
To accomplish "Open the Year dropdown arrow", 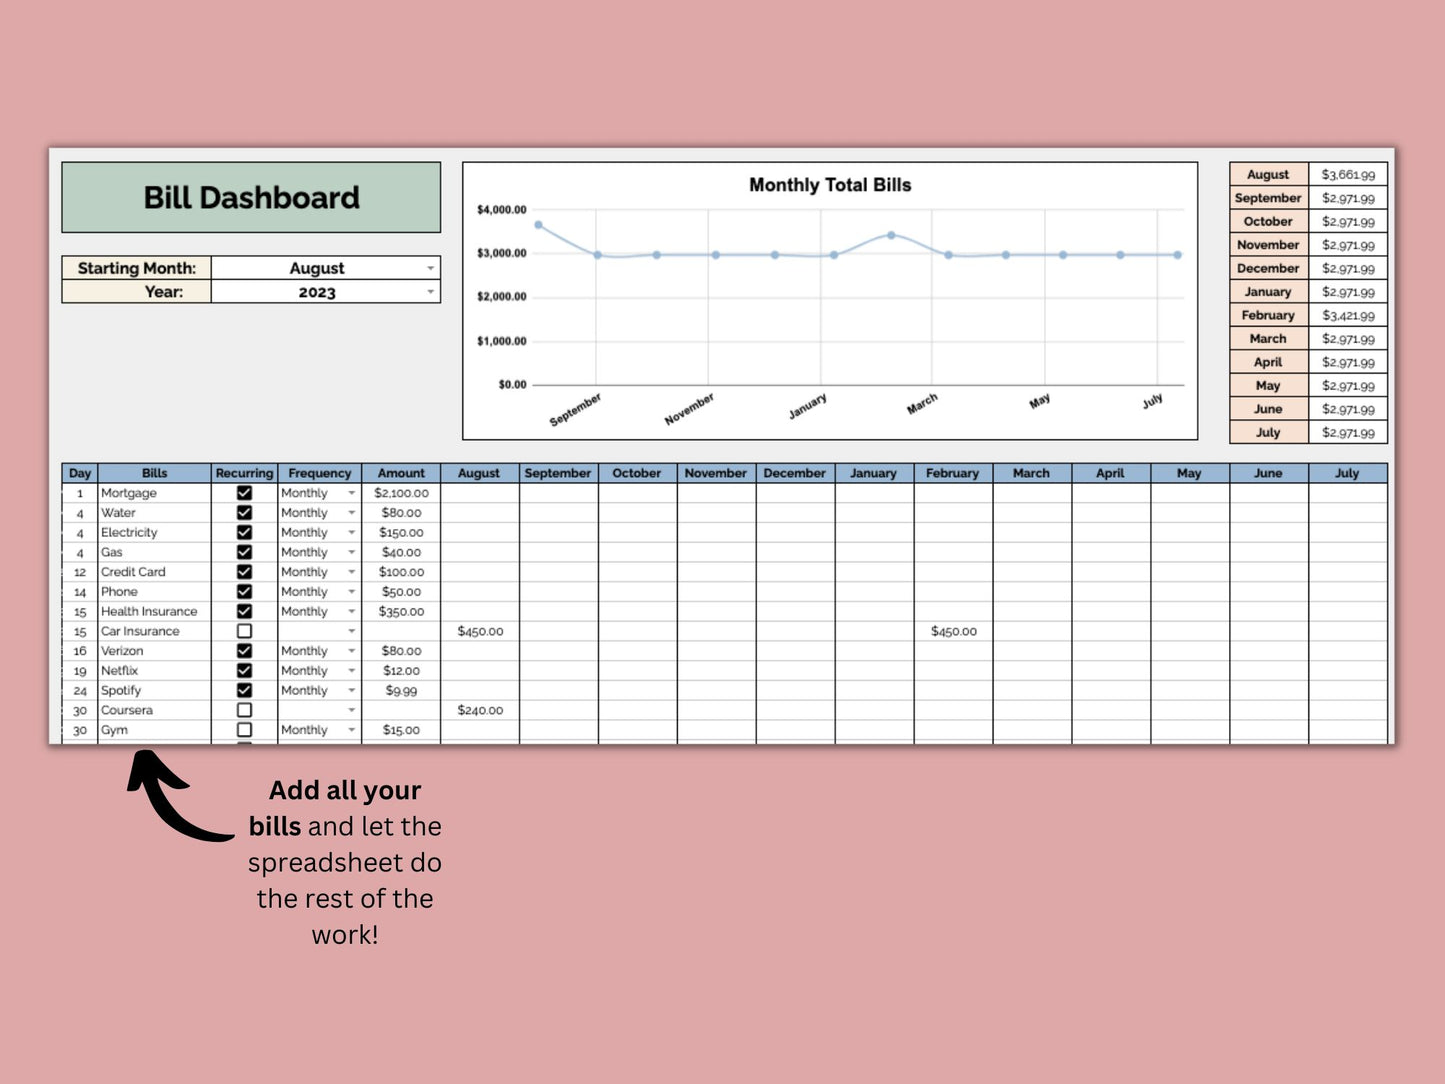I will (x=430, y=292).
